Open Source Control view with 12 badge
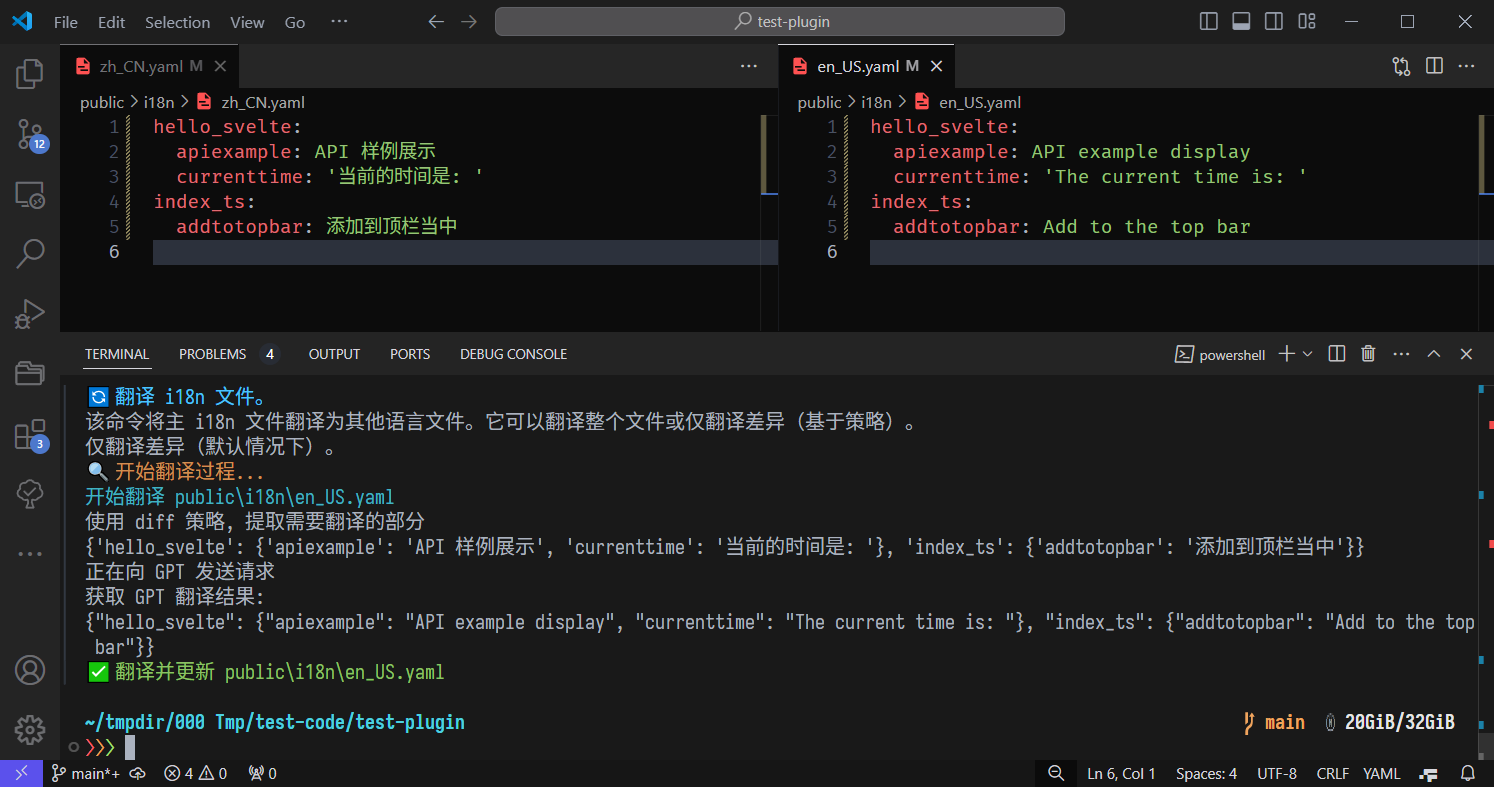This screenshot has height=787, width=1494. (30, 133)
